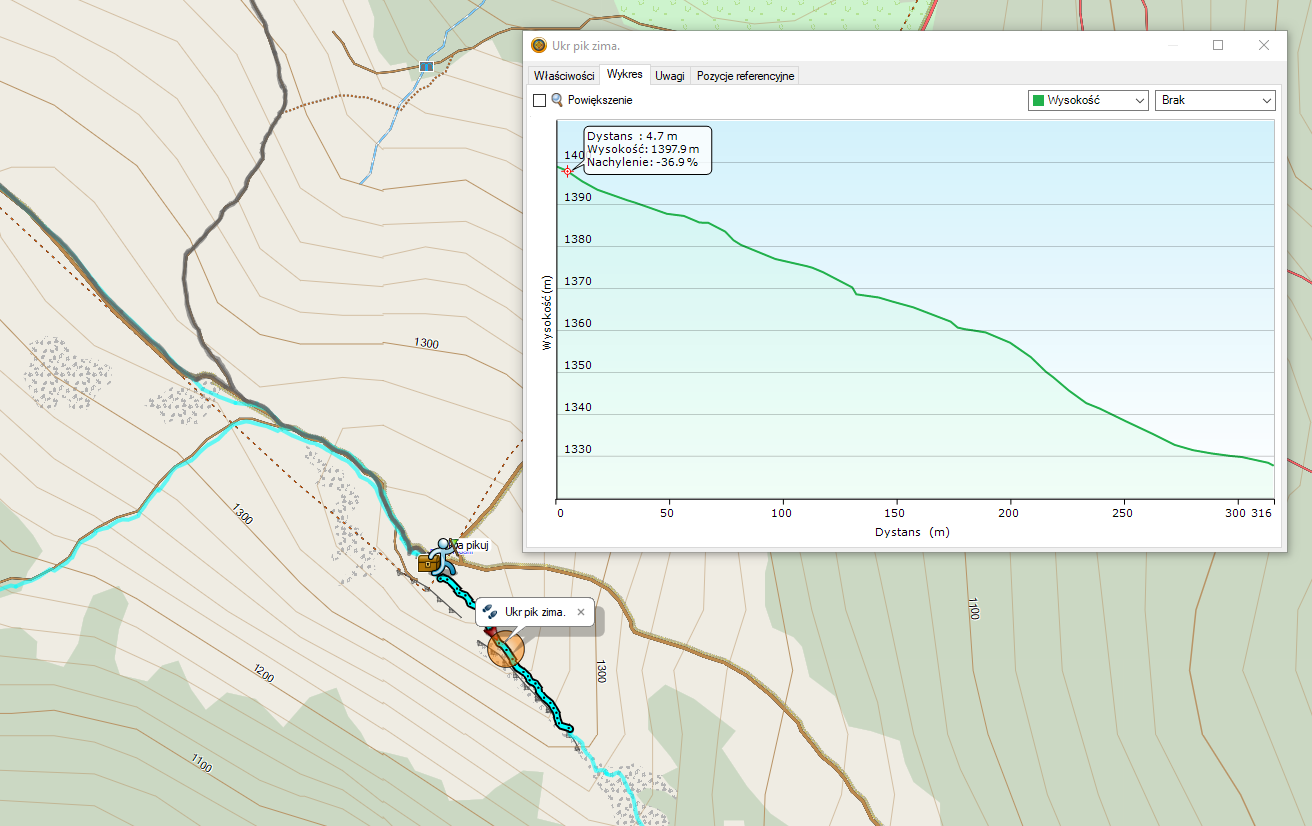Click the small blue map symbol on the stream

(x=427, y=66)
